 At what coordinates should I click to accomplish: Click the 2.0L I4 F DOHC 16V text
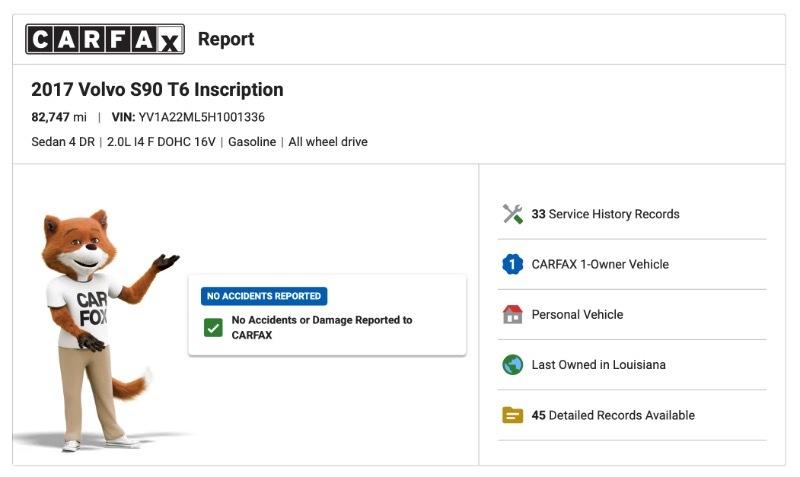161,142
